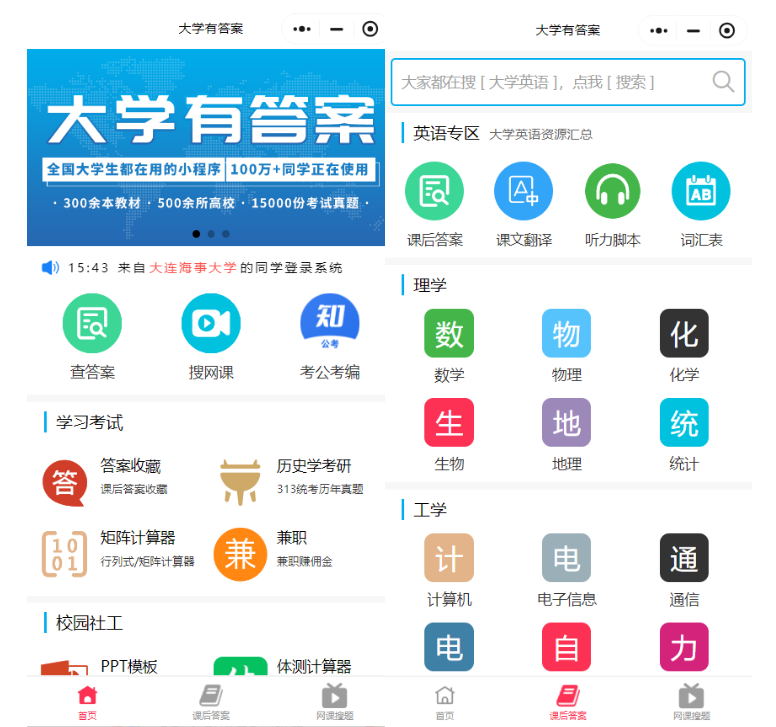Click the 大学有答案 promotional banner
This screenshot has width=776, height=727.
206,147
